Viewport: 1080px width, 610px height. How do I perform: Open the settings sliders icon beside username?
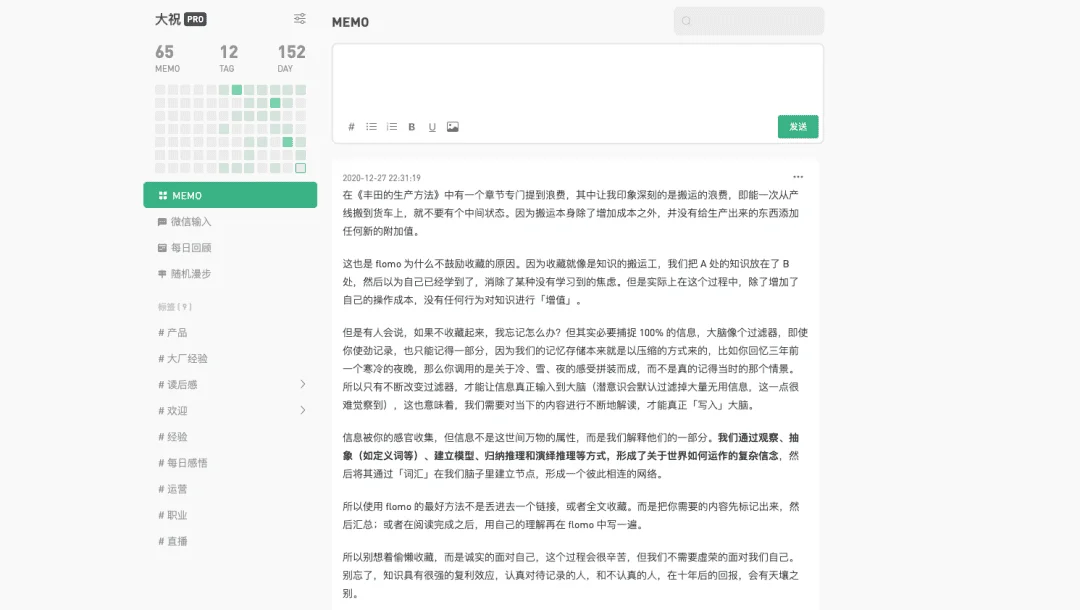coord(300,19)
